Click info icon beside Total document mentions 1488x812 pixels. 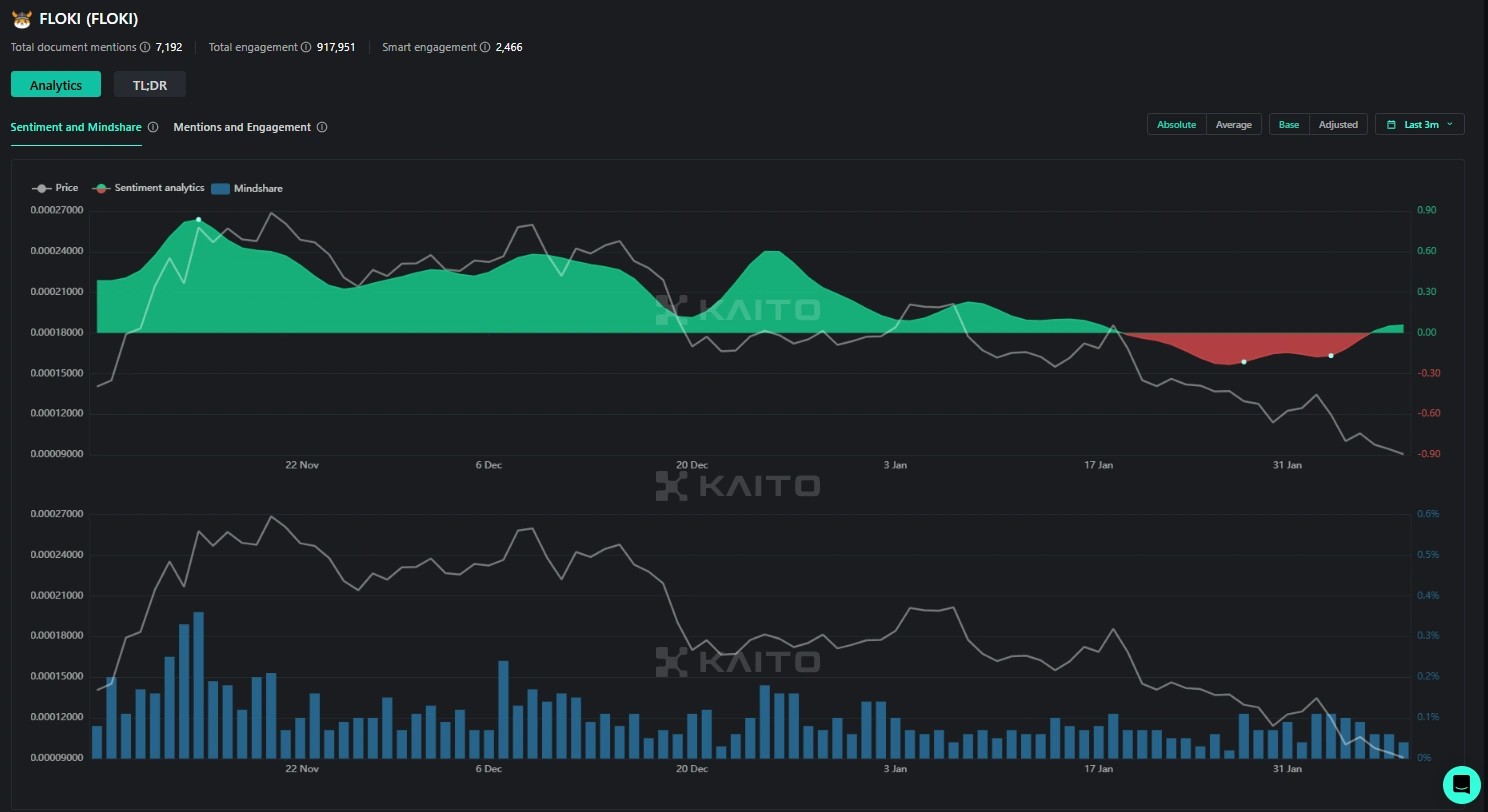[x=145, y=47]
